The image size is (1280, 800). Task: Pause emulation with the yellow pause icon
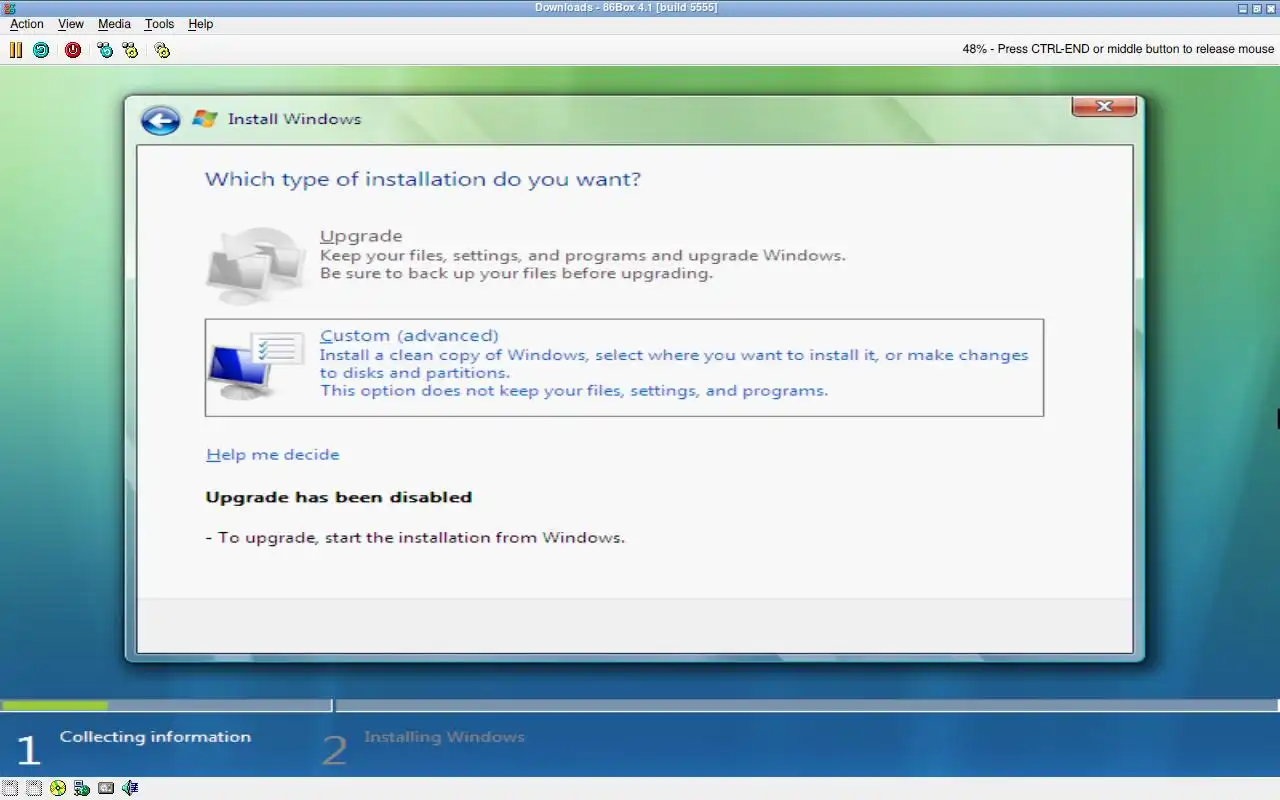pos(16,49)
